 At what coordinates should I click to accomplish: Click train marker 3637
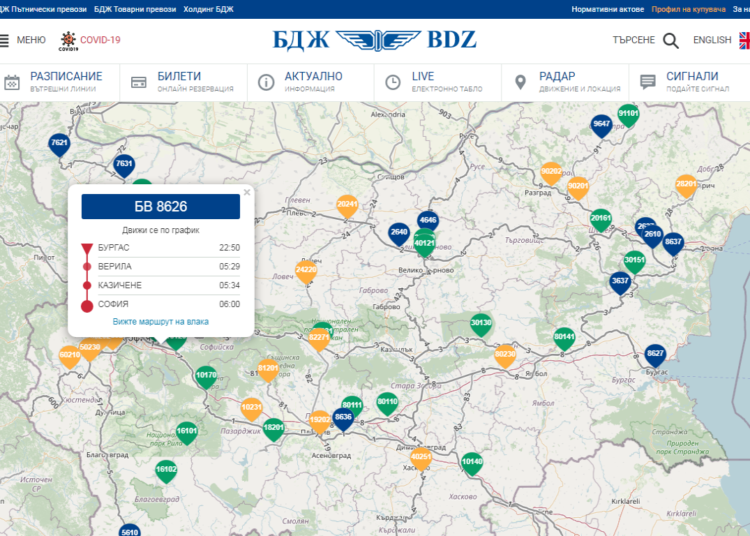pyautogui.click(x=620, y=282)
